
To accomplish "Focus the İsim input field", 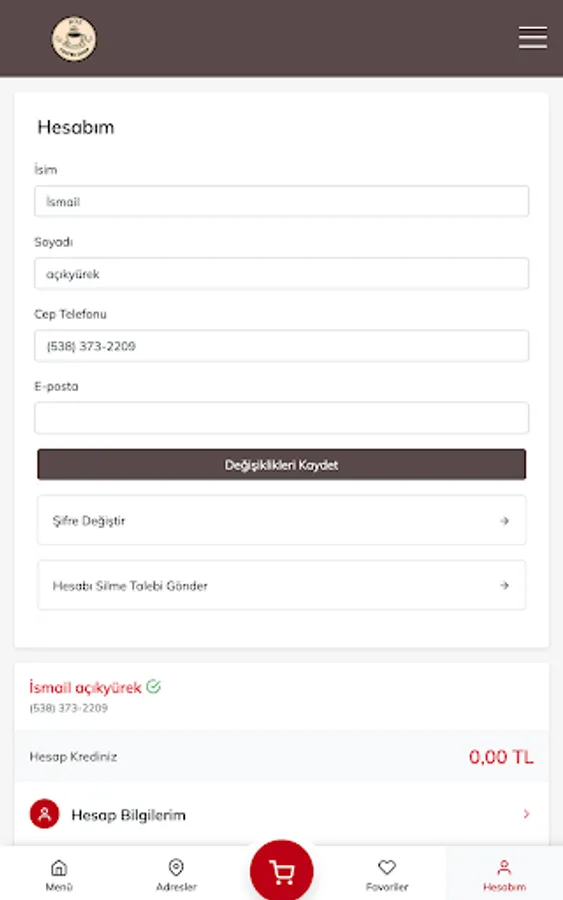I will click(x=281, y=201).
